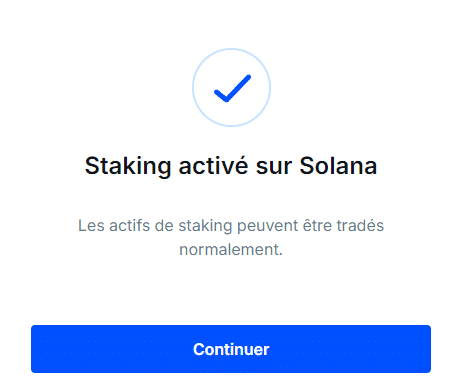459x391 pixels.
Task: Click the word 'peuvent' in the gray text
Action: tap(267, 226)
